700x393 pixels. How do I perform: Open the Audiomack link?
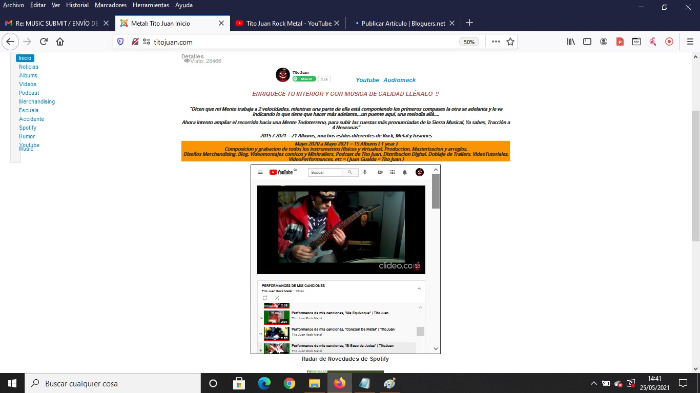coord(399,80)
